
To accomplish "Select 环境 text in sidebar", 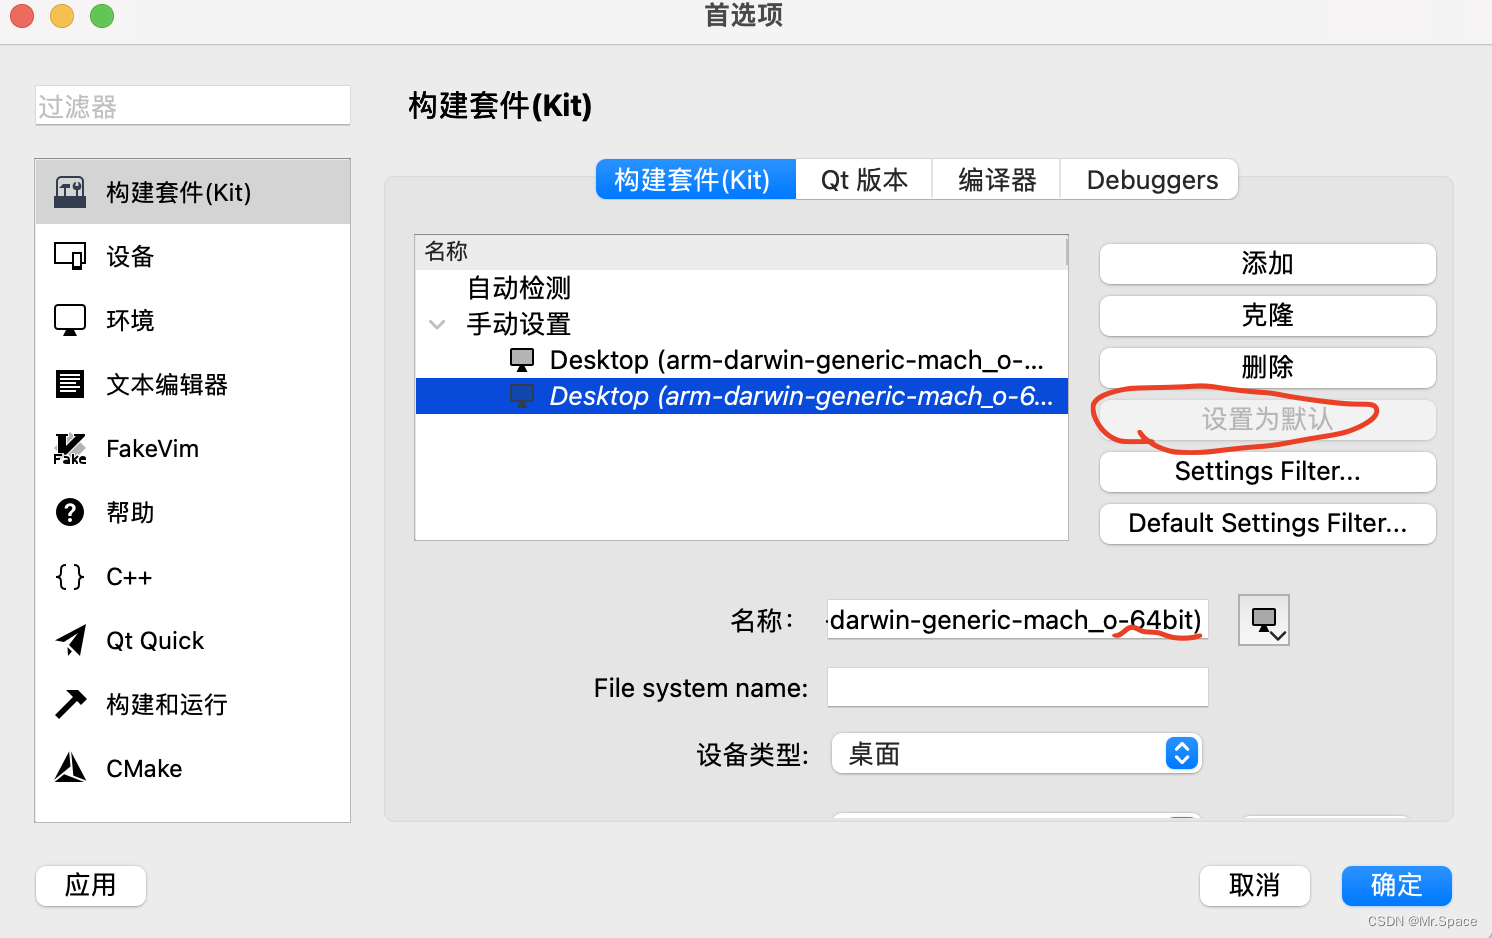I will click(x=130, y=321).
